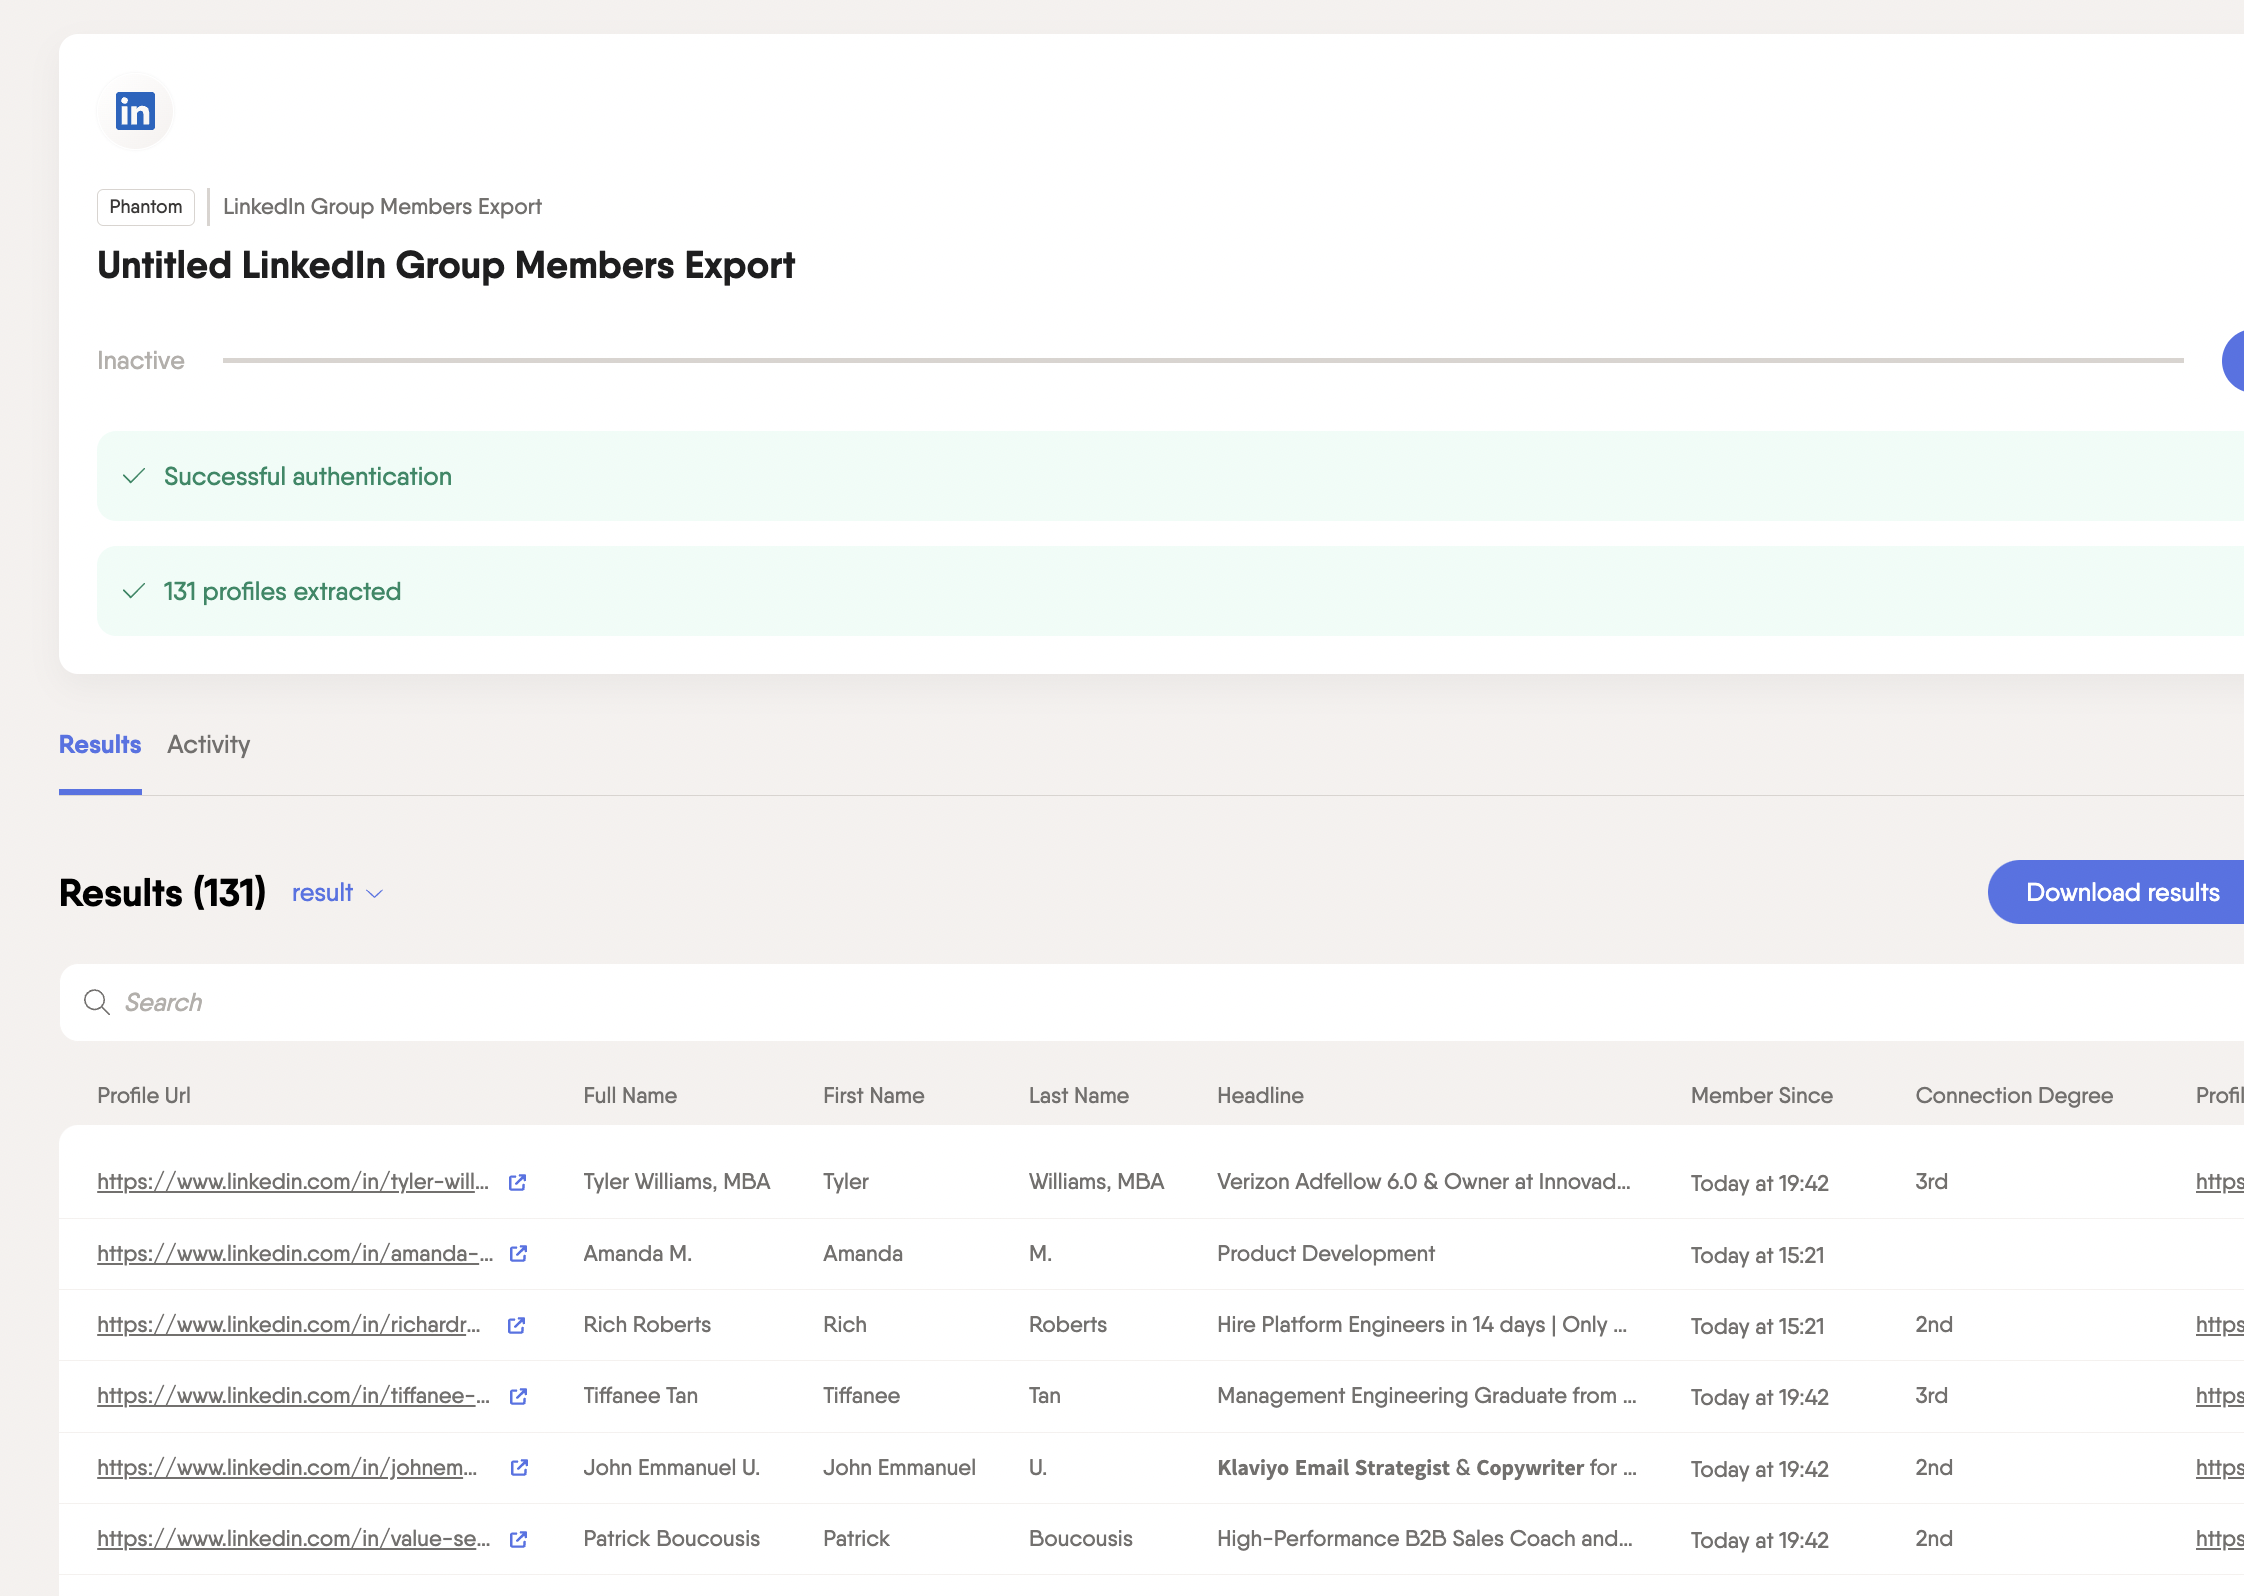
Task: Expand the result dropdown selector
Action: point(337,893)
